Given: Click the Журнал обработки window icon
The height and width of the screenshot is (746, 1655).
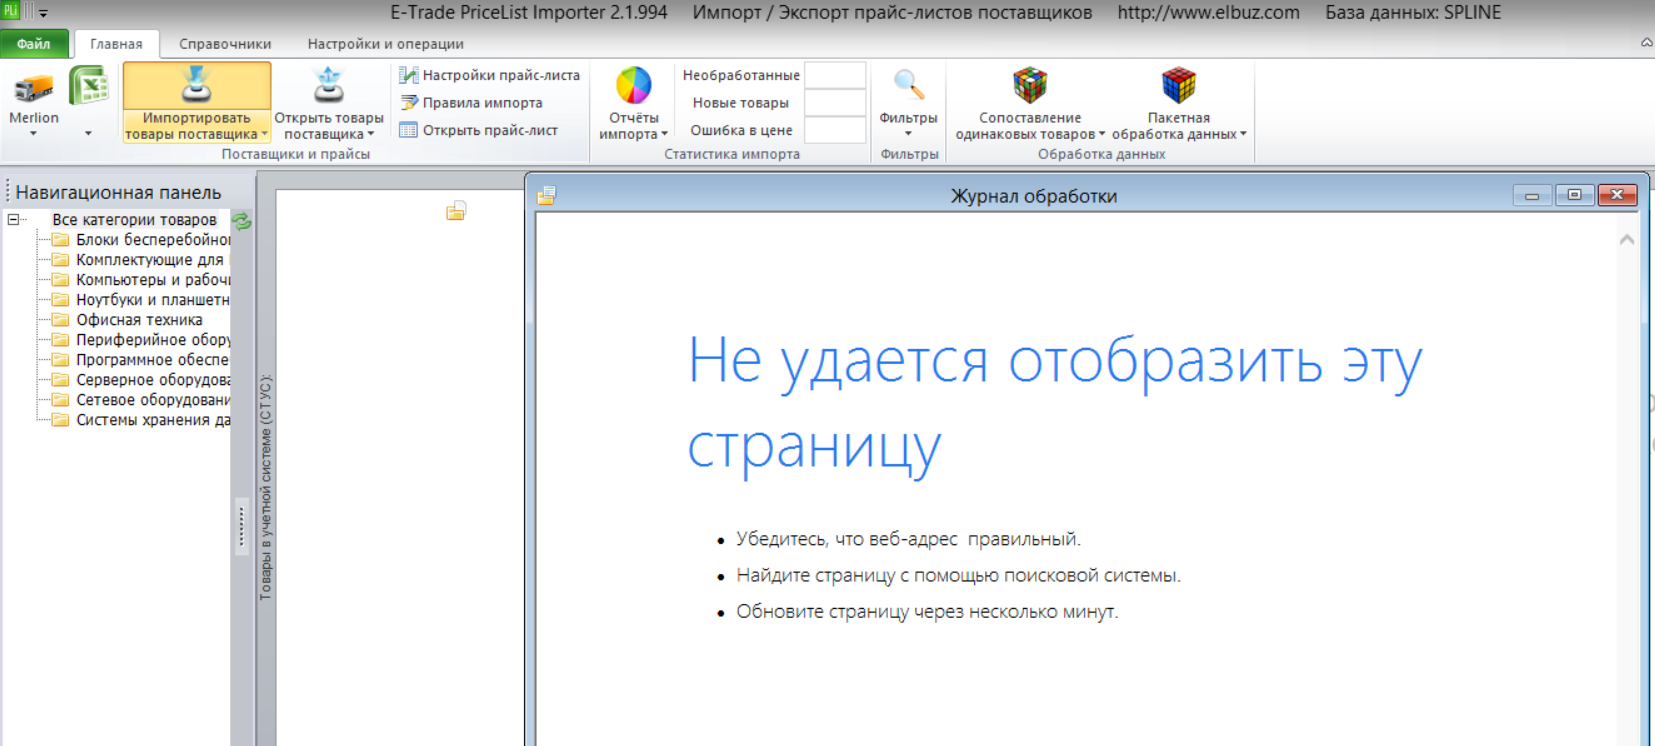Looking at the screenshot, I should [x=546, y=196].
